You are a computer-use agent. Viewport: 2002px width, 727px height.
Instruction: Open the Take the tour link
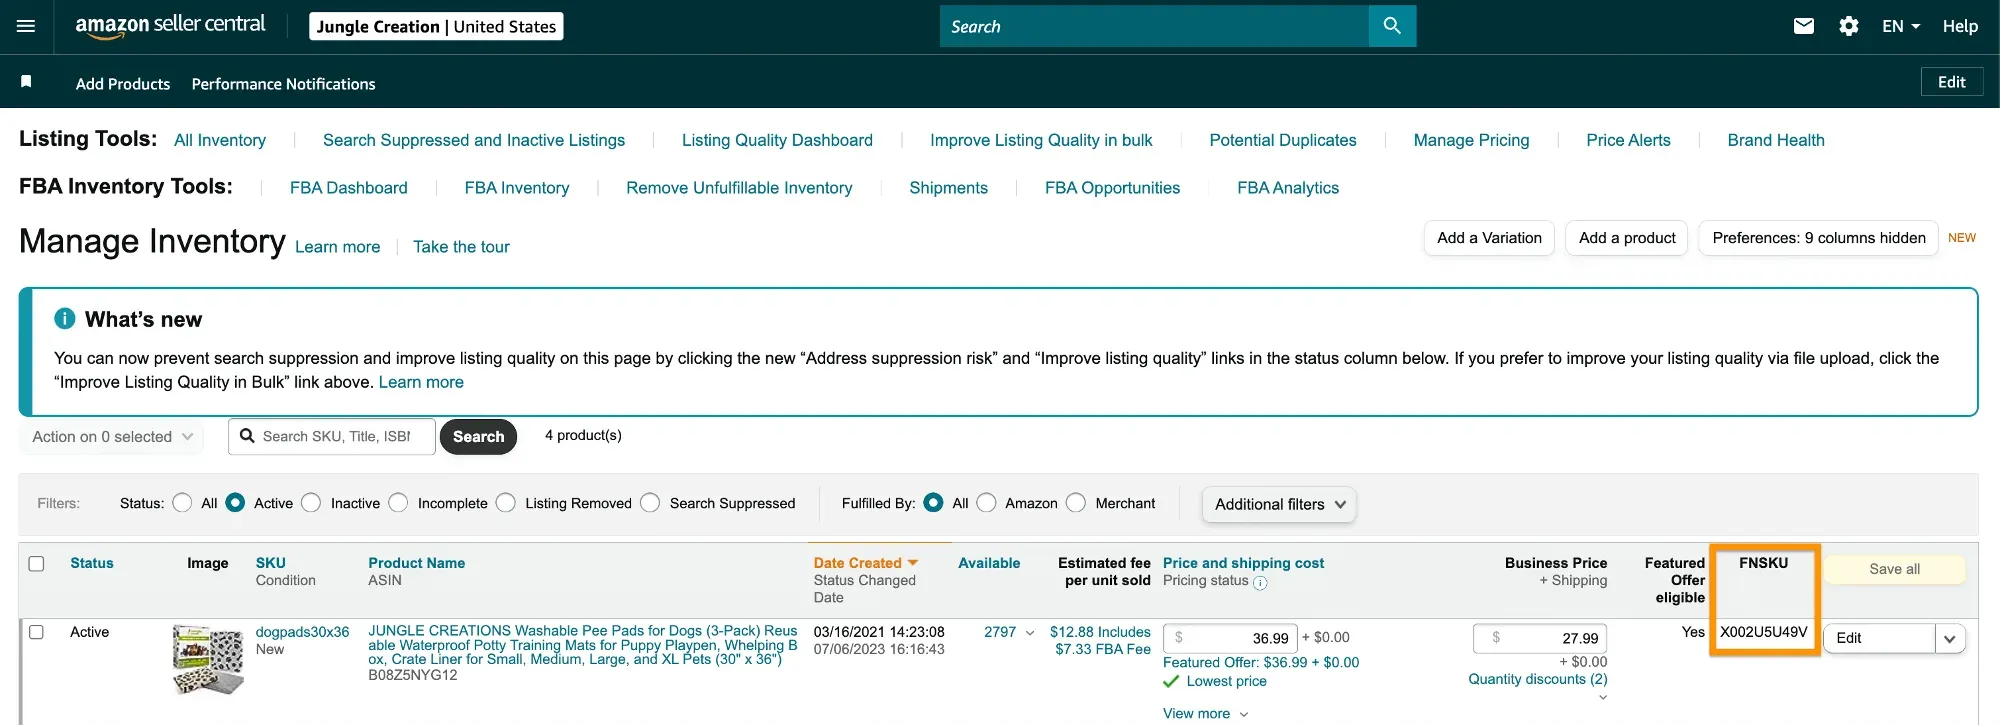pyautogui.click(x=461, y=247)
